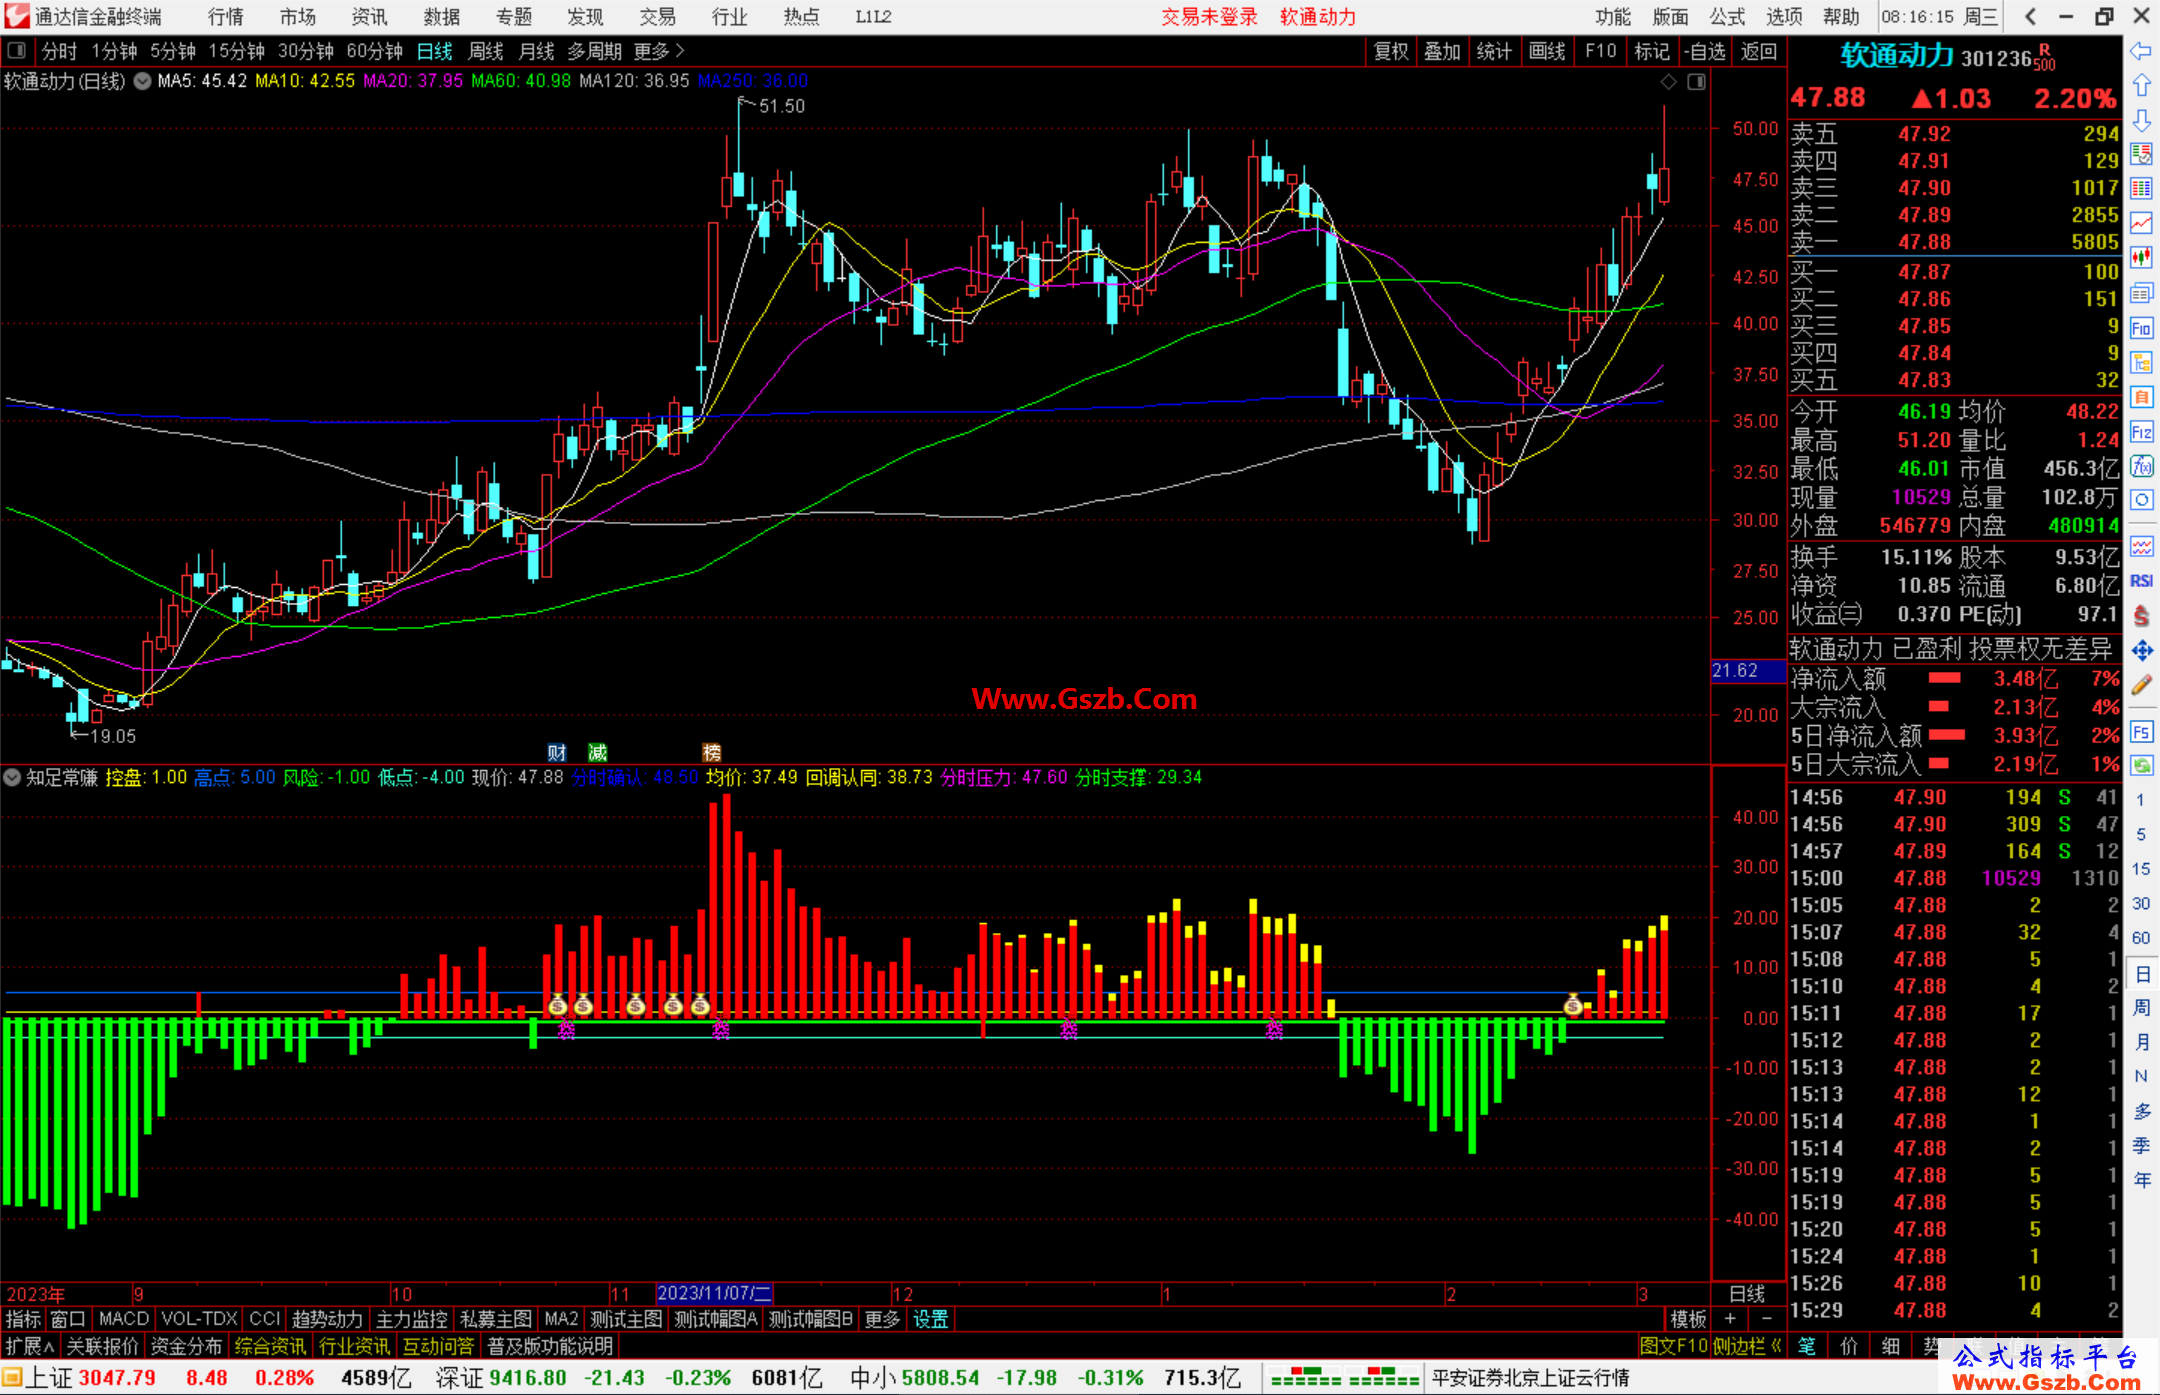Click the stacked windows icon in the sidebar
Image resolution: width=2160 pixels, height=1395 pixels.
(2141, 293)
